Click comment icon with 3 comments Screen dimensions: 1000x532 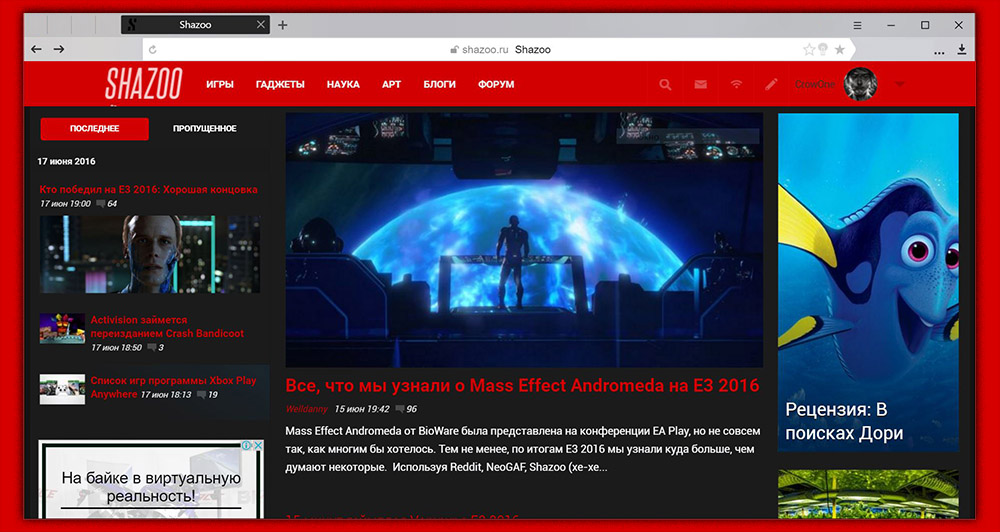152,348
